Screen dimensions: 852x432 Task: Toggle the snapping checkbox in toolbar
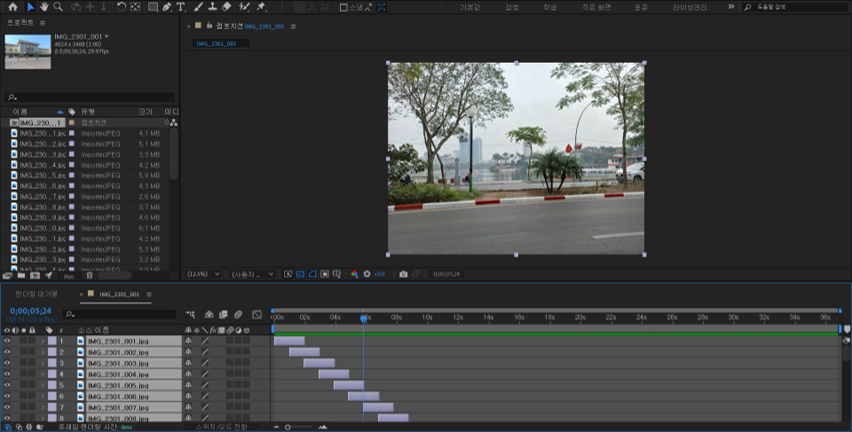[x=343, y=8]
